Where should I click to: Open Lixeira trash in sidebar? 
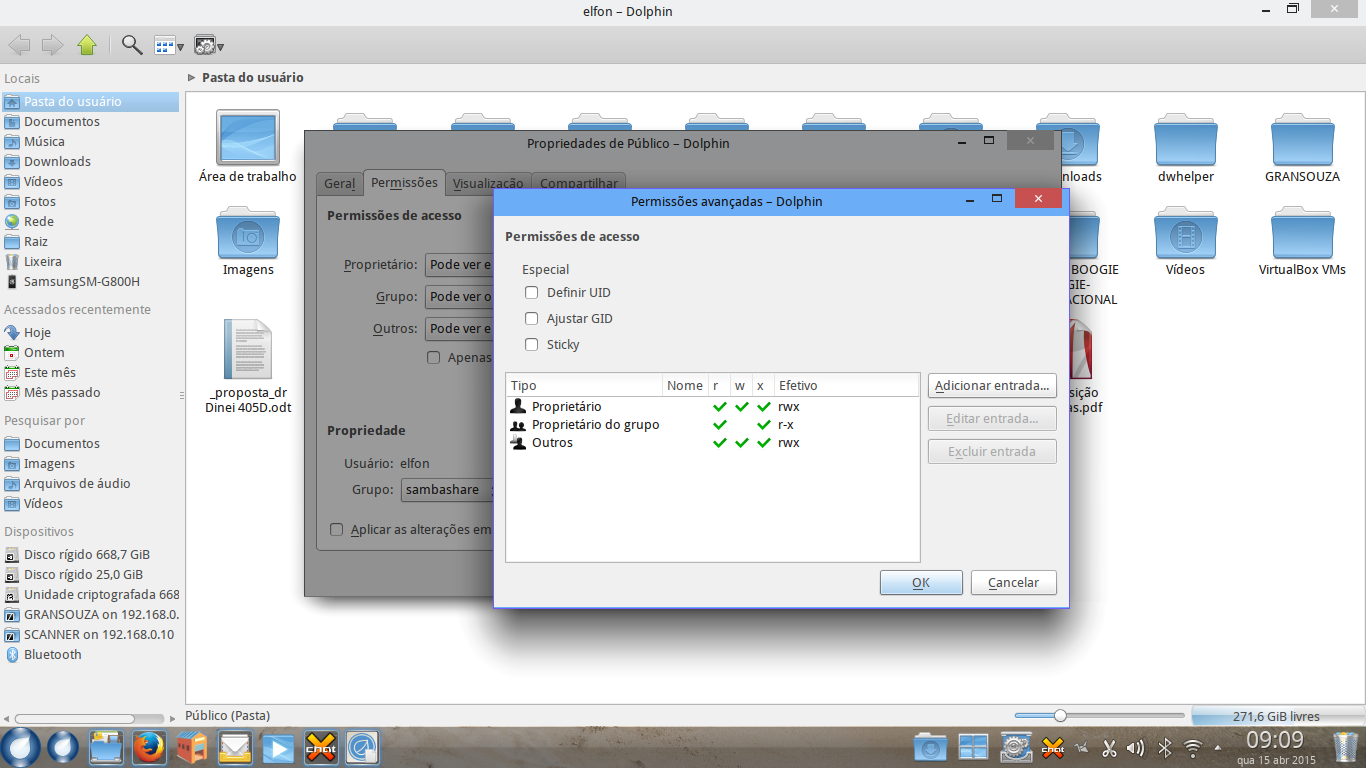pyautogui.click(x=43, y=261)
